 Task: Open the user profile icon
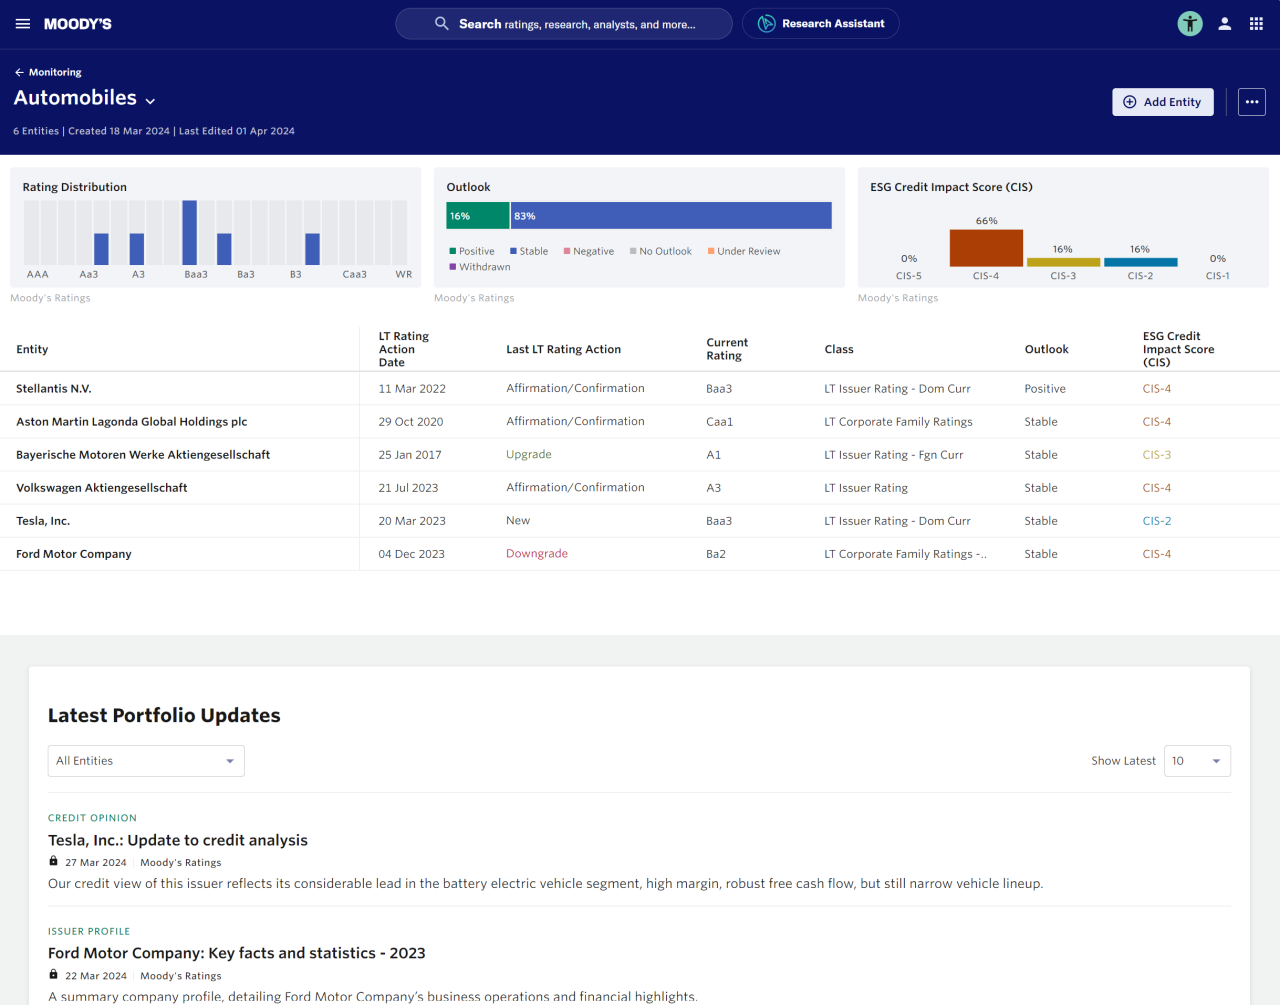pos(1224,24)
